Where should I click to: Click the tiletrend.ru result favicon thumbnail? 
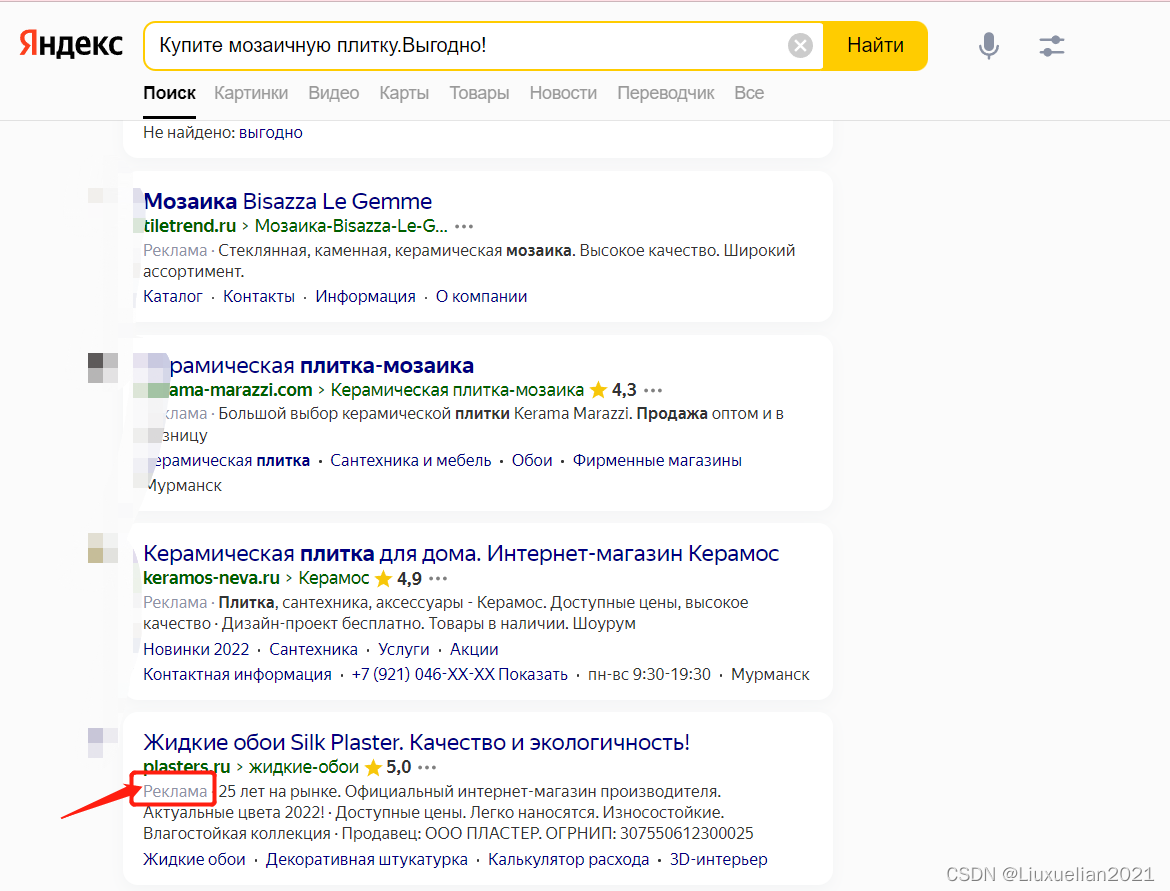[x=103, y=196]
